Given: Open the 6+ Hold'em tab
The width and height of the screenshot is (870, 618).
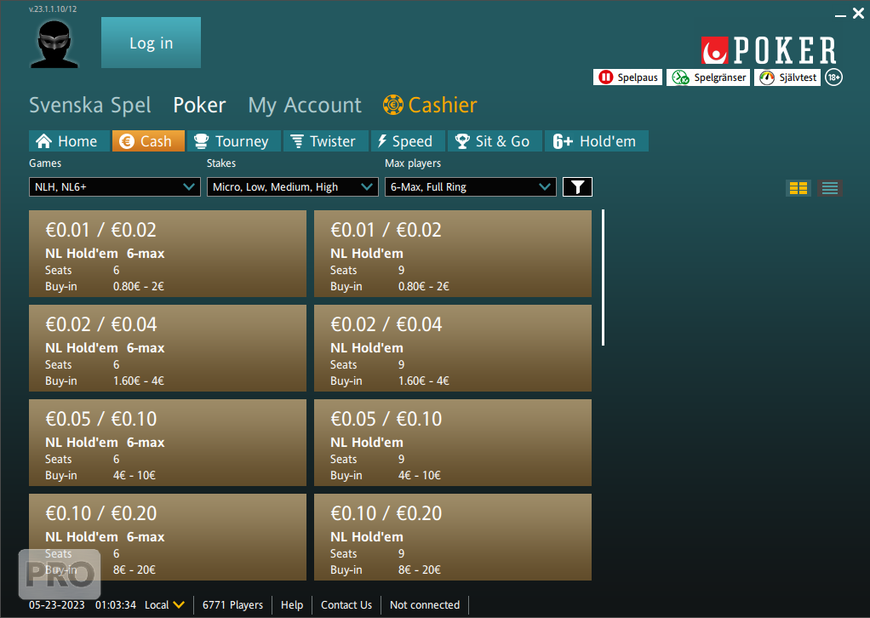Looking at the screenshot, I should click(596, 141).
